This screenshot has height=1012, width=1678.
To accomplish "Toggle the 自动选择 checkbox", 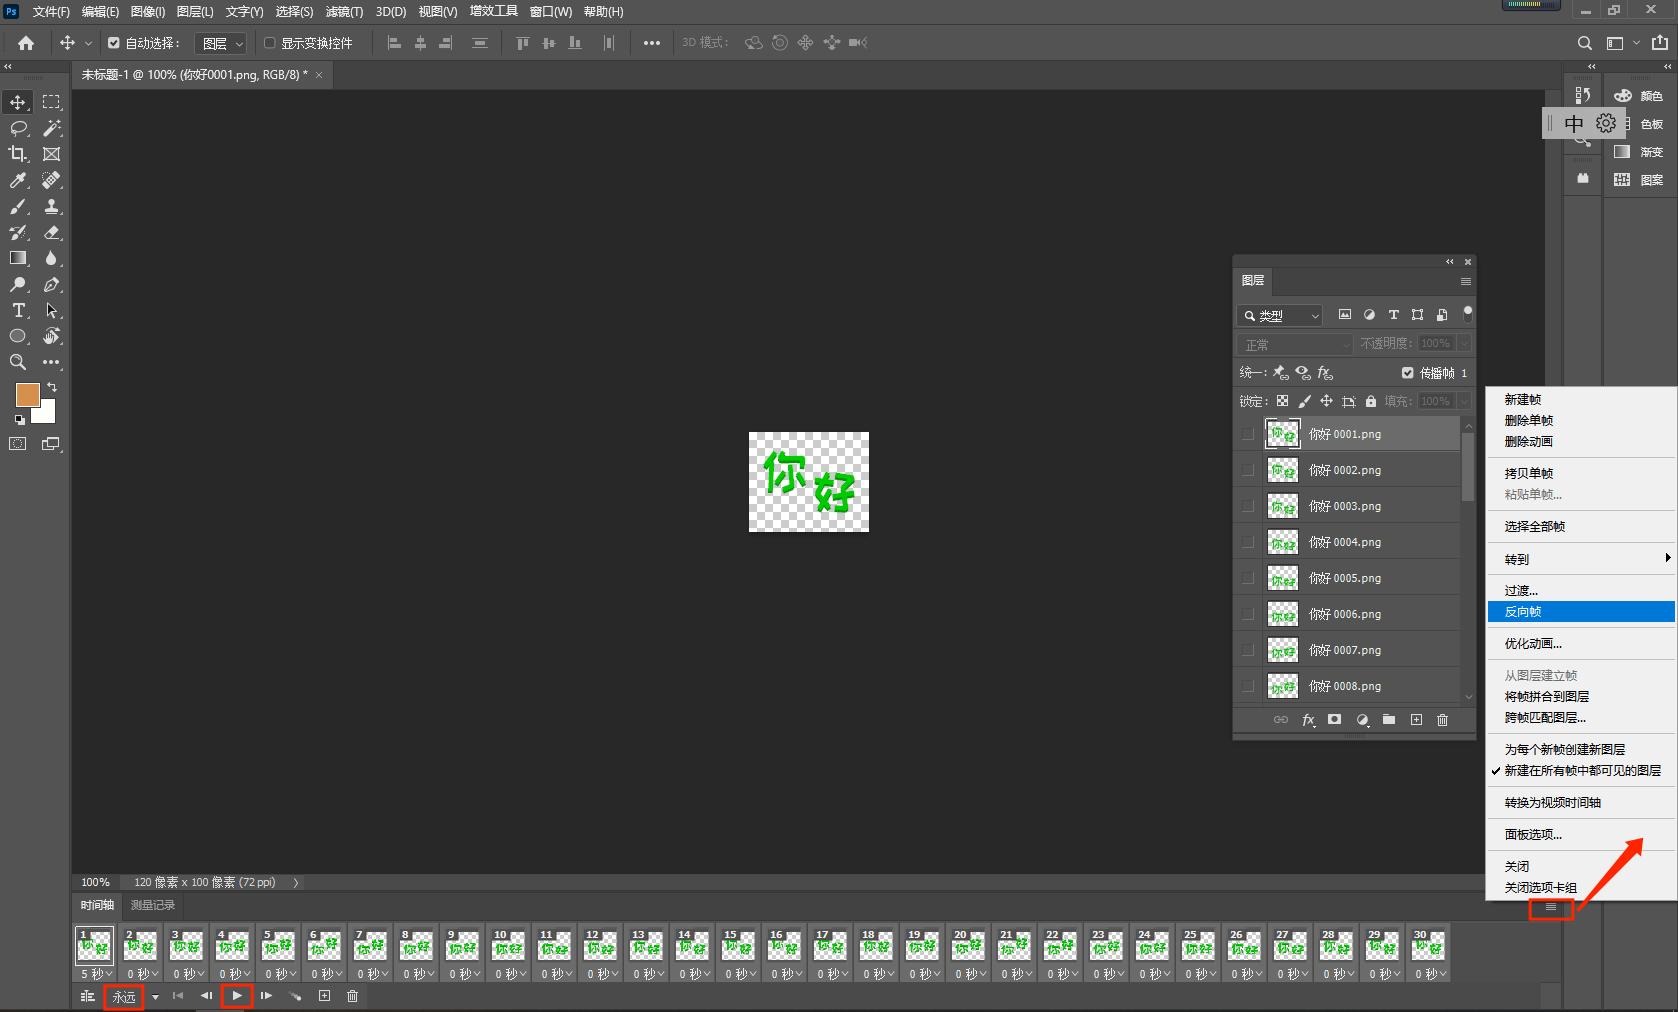I will (114, 43).
